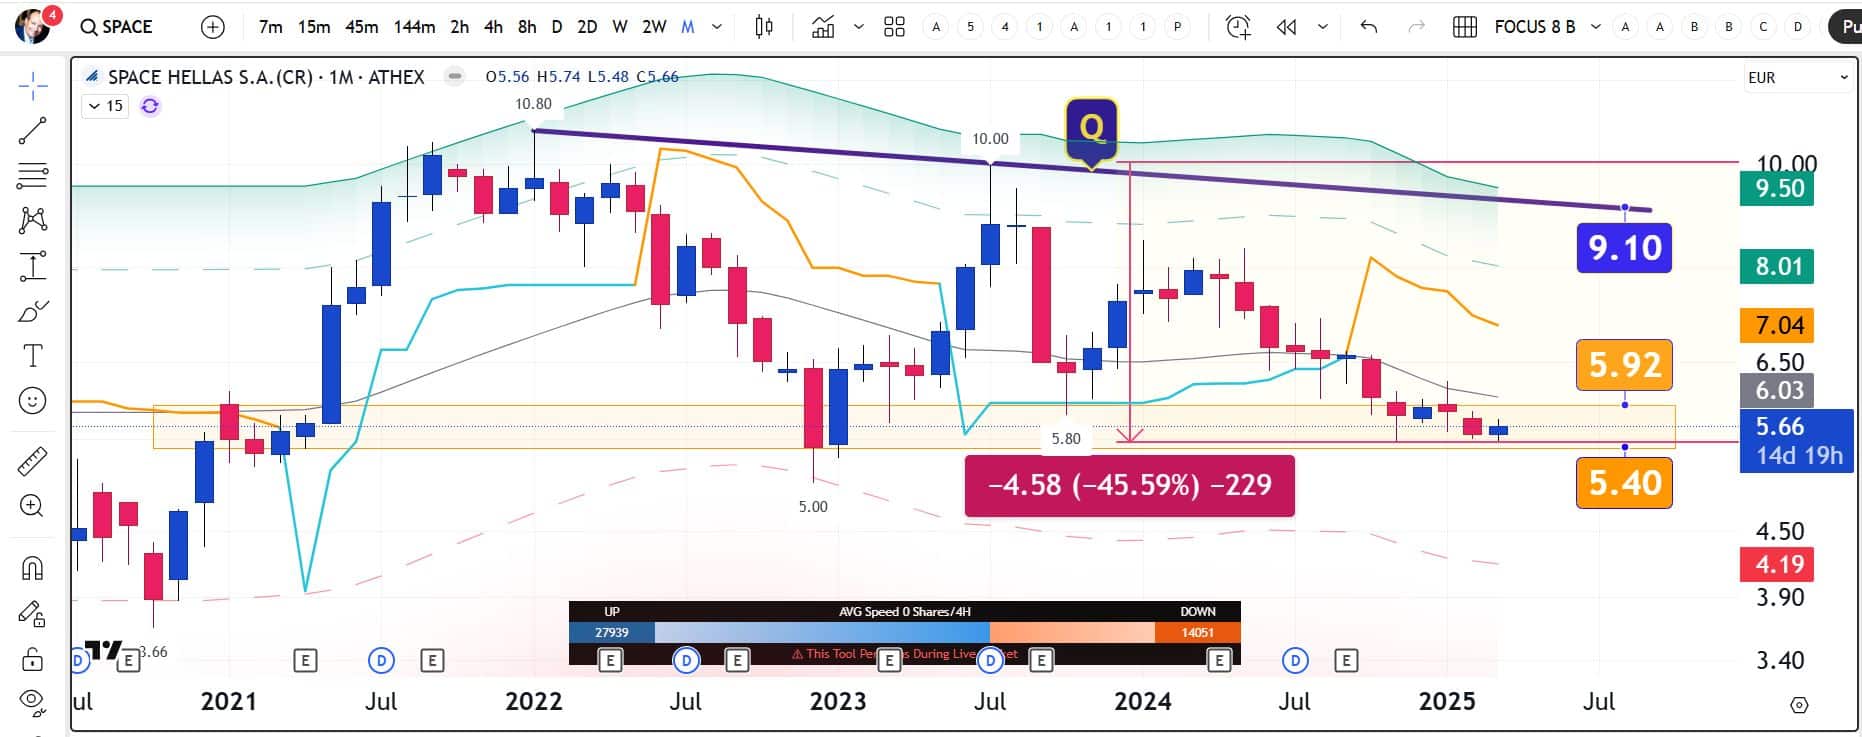Open chart settings gear at bottom right
Image resolution: width=1862 pixels, height=737 pixels.
coord(1799,705)
